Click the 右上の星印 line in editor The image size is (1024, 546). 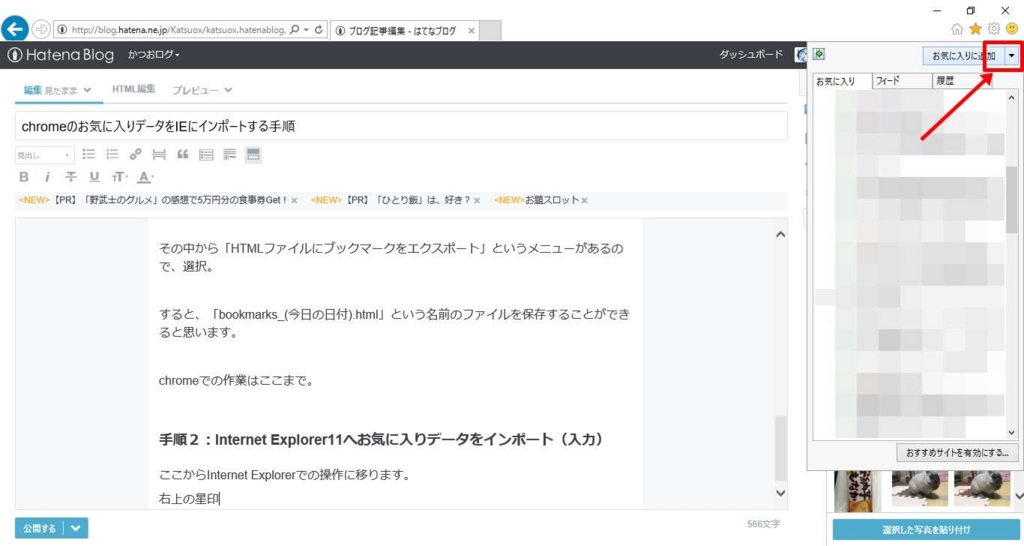[189, 499]
